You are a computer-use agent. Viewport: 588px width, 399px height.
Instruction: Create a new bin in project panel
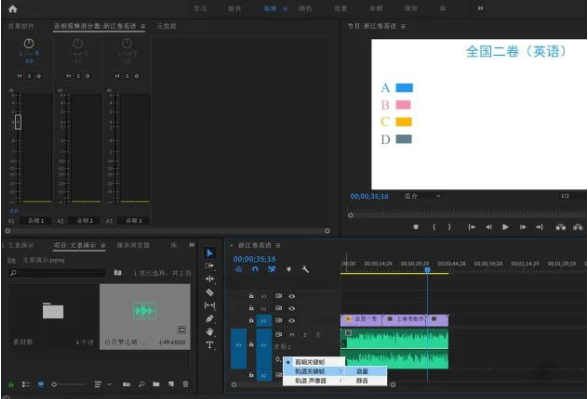coord(156,384)
